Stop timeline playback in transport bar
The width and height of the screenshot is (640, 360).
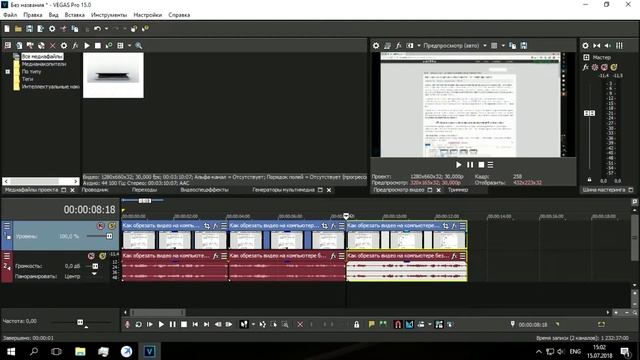coord(184,324)
